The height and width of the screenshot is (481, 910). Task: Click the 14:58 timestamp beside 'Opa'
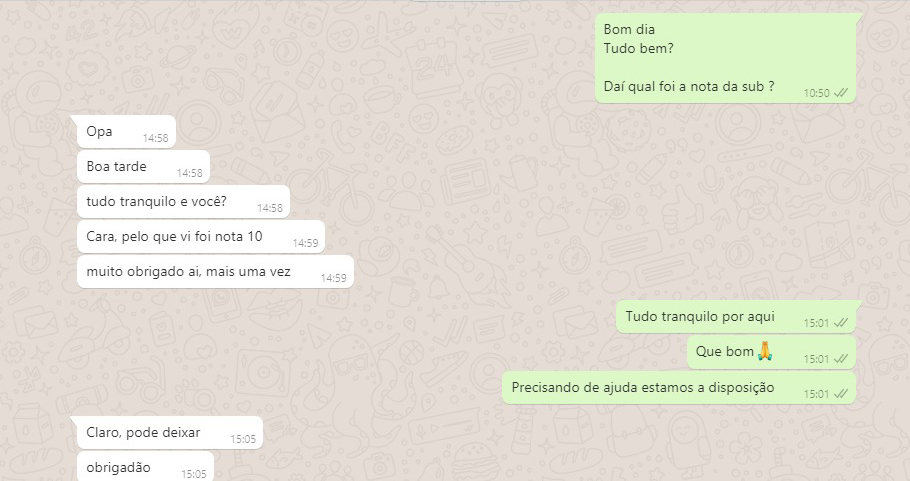tap(156, 138)
